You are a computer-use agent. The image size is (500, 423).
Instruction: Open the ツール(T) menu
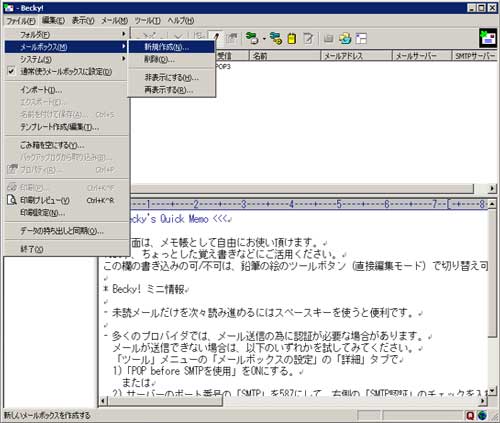click(x=147, y=21)
